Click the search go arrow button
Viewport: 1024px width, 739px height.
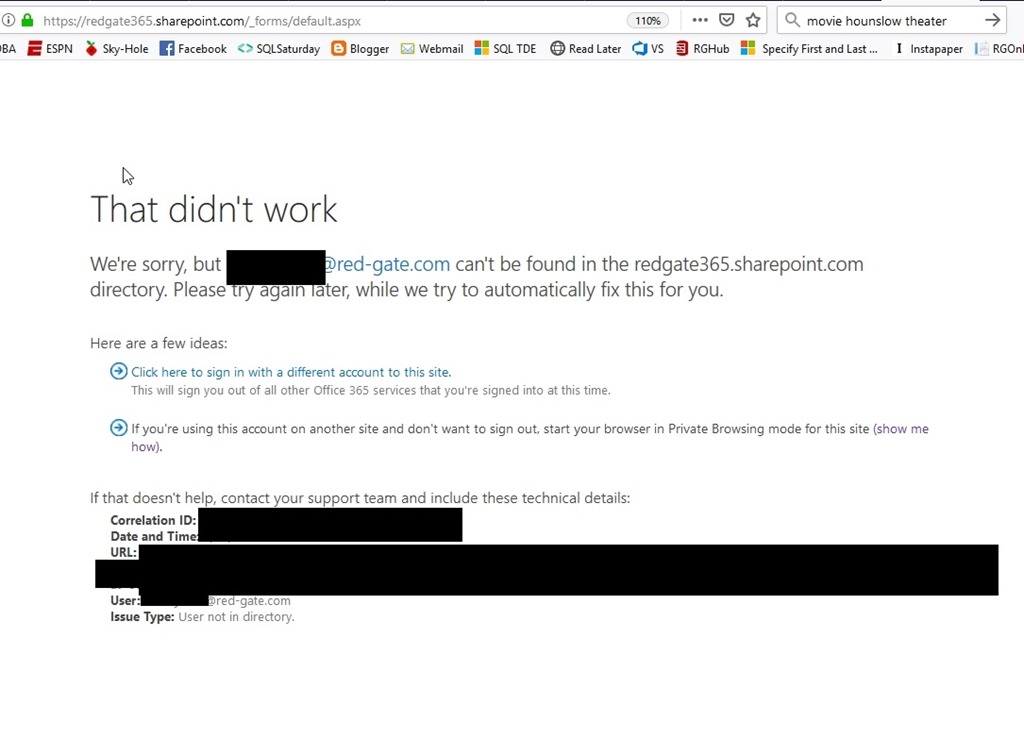click(992, 20)
